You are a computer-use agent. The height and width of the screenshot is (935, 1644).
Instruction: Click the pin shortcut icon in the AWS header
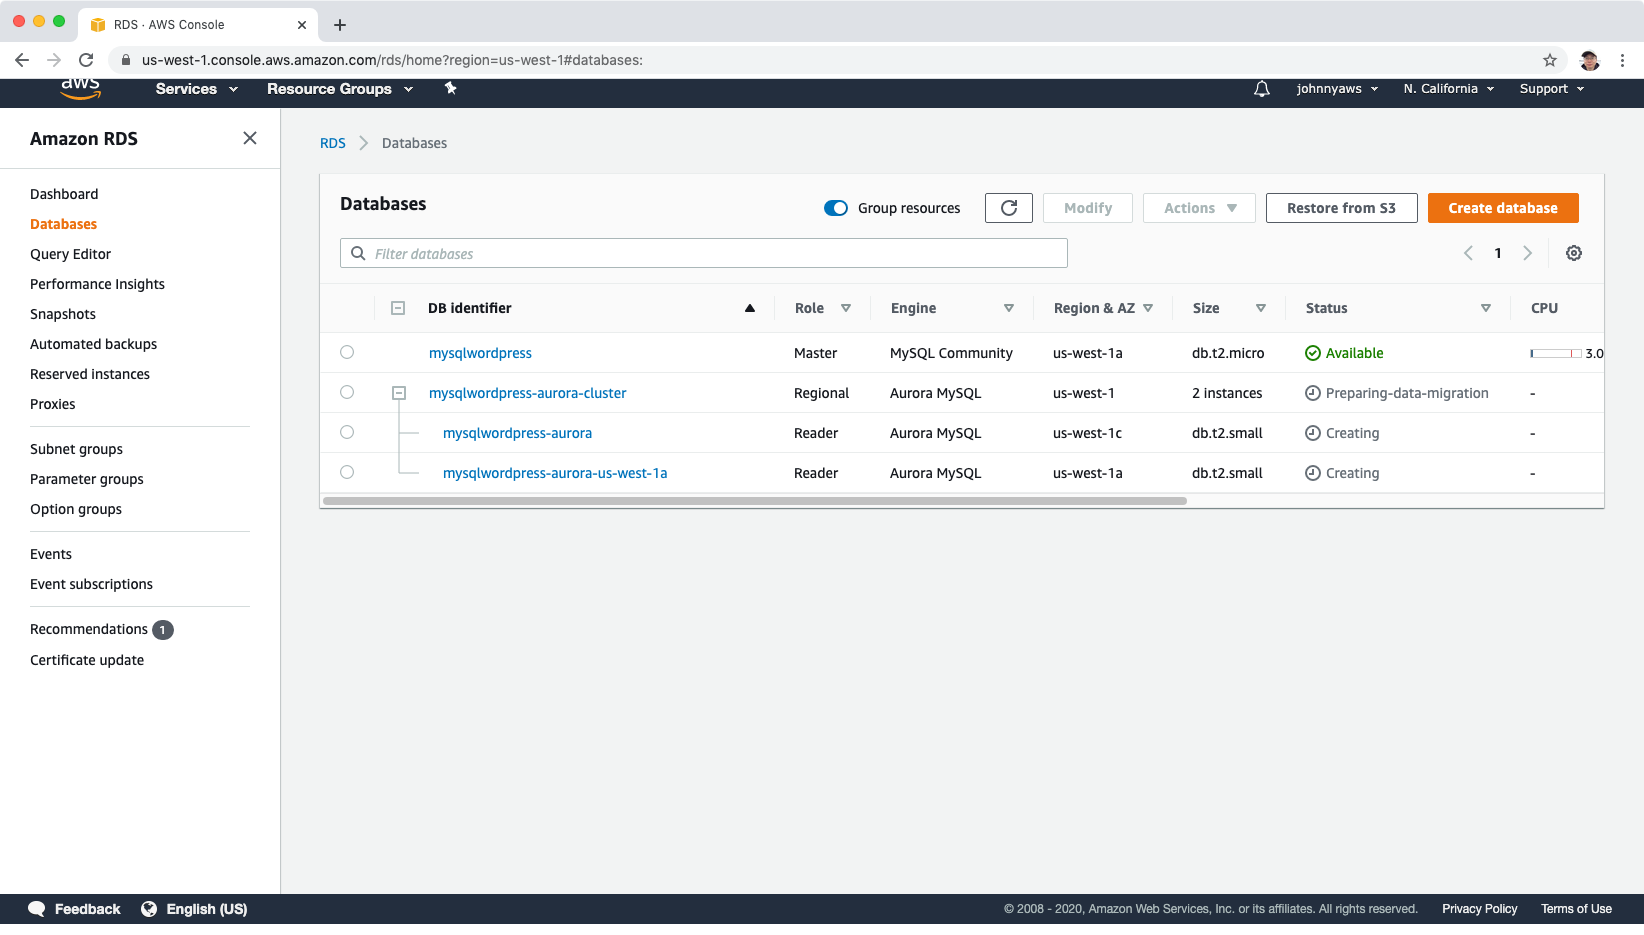(451, 88)
